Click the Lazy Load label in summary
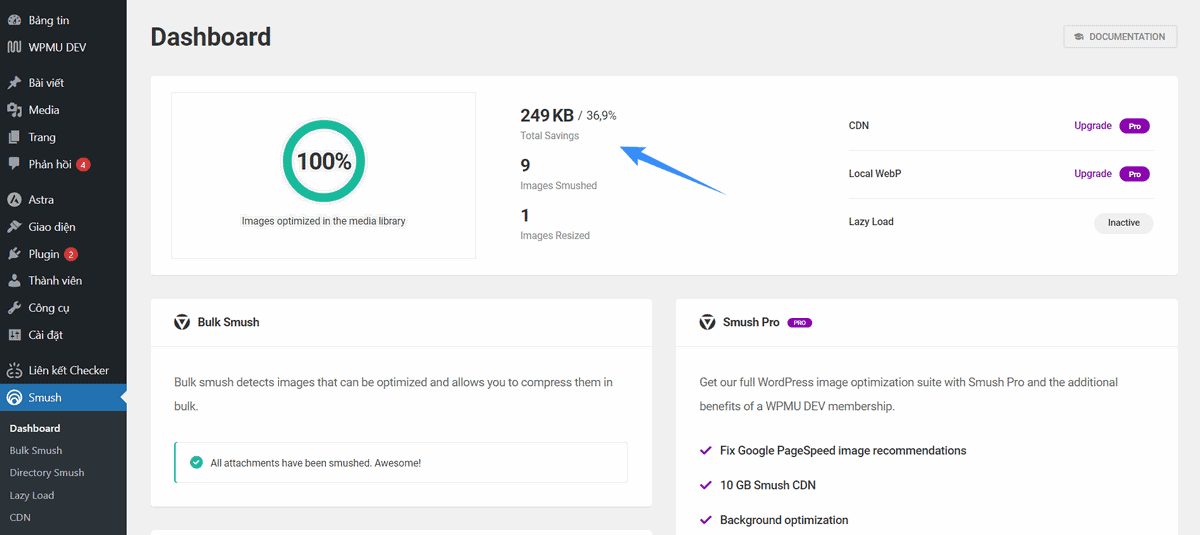 coord(871,222)
